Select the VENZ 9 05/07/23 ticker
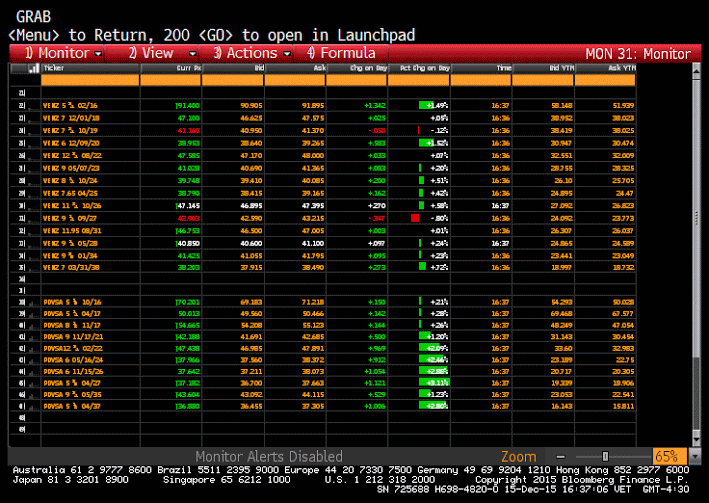The image size is (709, 503). coord(71,168)
